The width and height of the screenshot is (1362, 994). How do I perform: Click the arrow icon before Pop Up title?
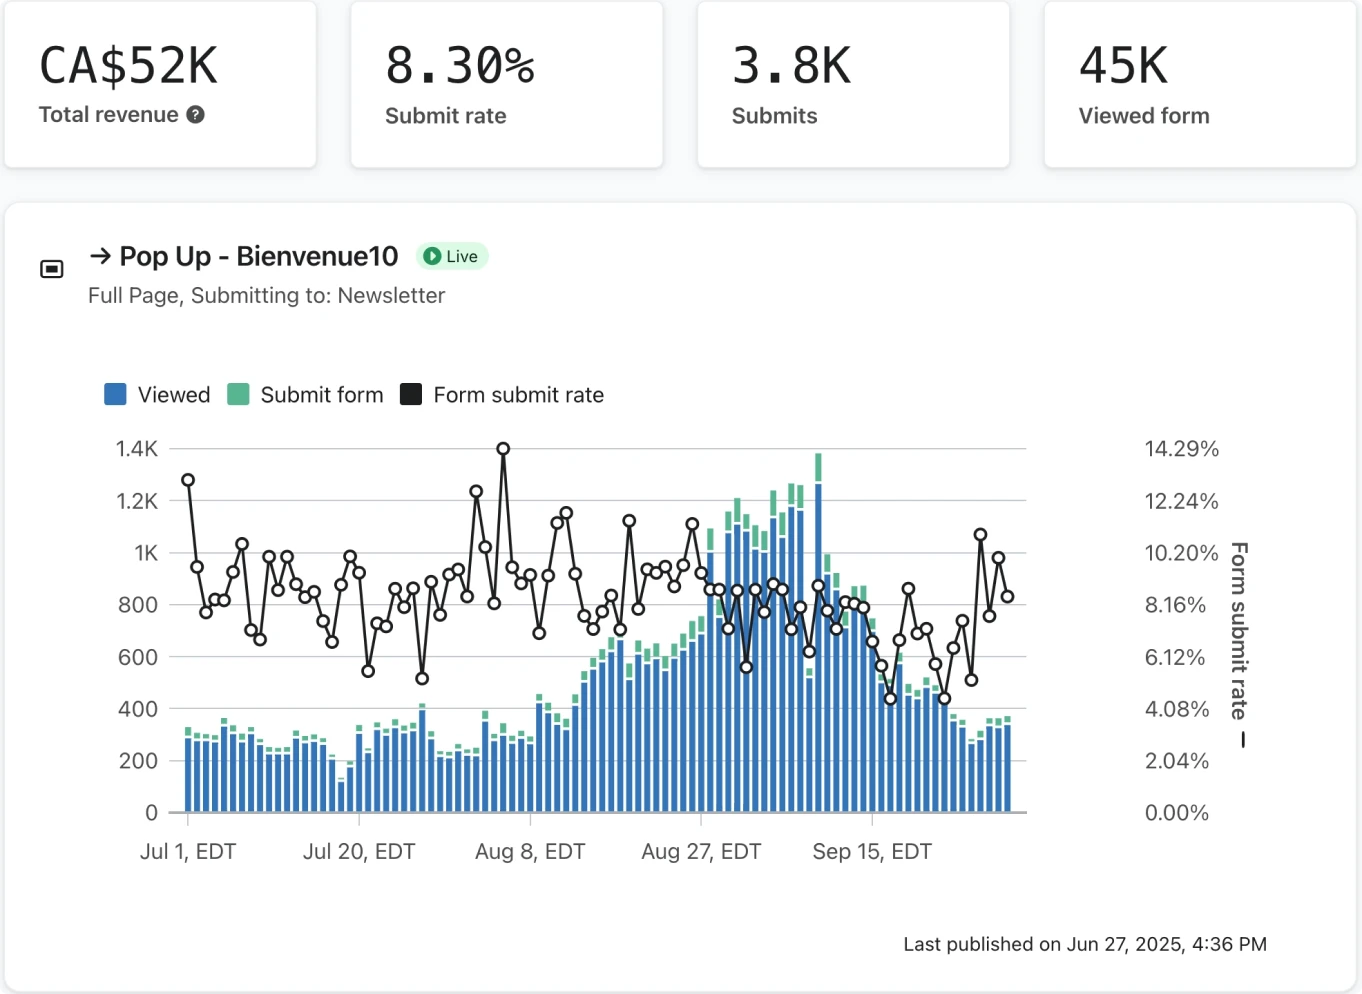[x=100, y=256]
